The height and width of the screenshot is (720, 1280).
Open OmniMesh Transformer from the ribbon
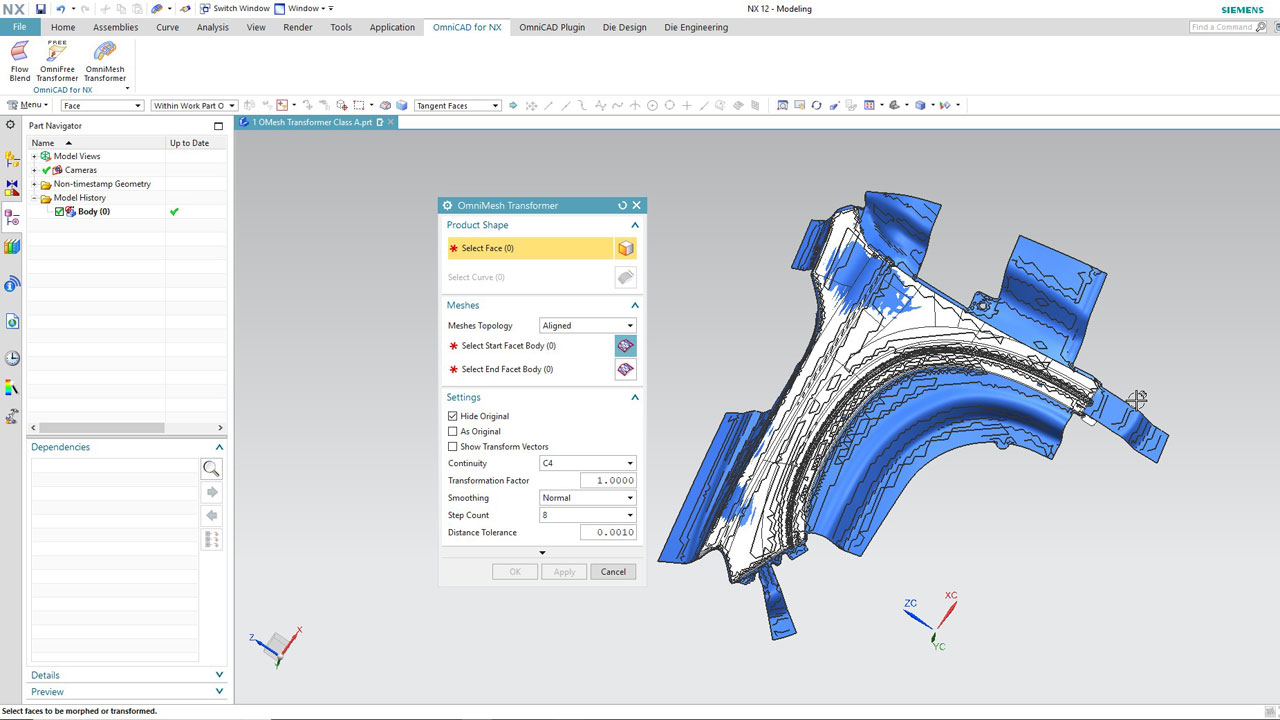[105, 60]
